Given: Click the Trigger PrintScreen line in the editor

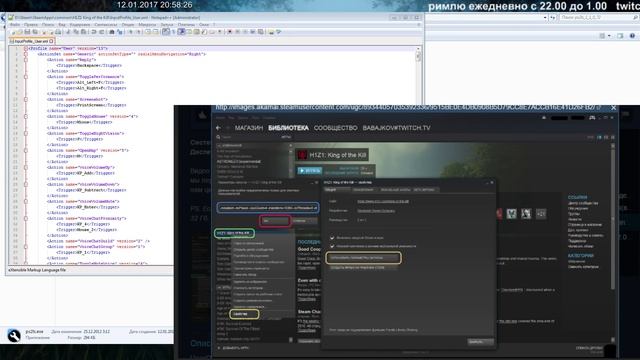Looking at the screenshot, I should [91, 105].
